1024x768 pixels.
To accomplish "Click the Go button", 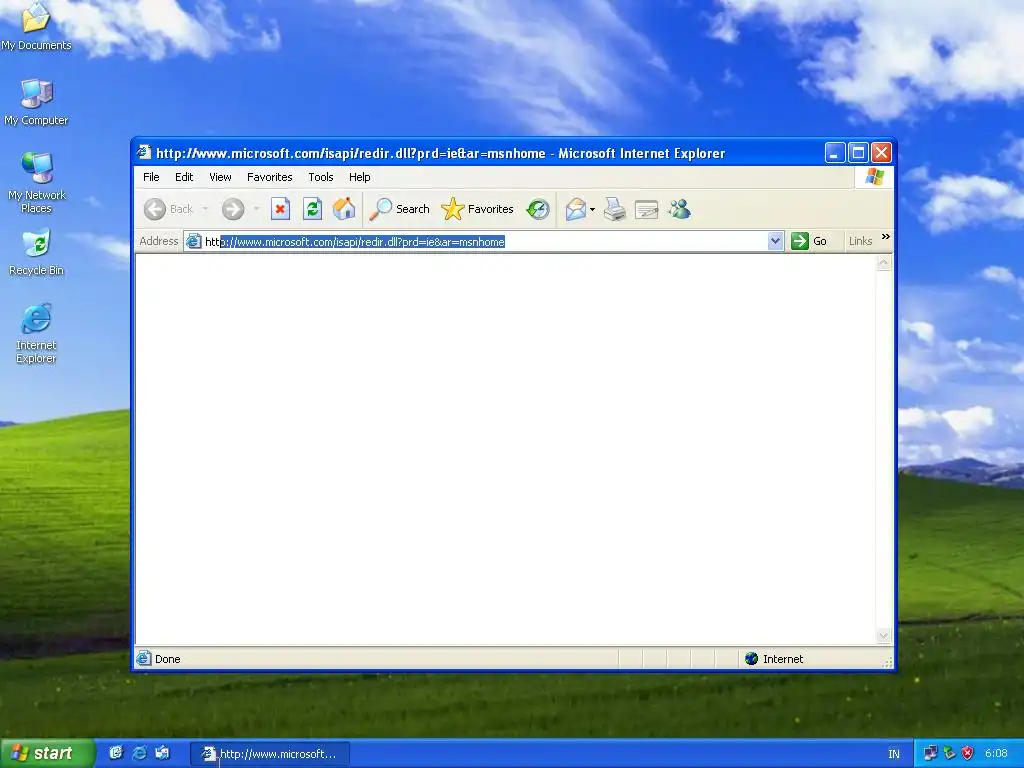I will 809,241.
